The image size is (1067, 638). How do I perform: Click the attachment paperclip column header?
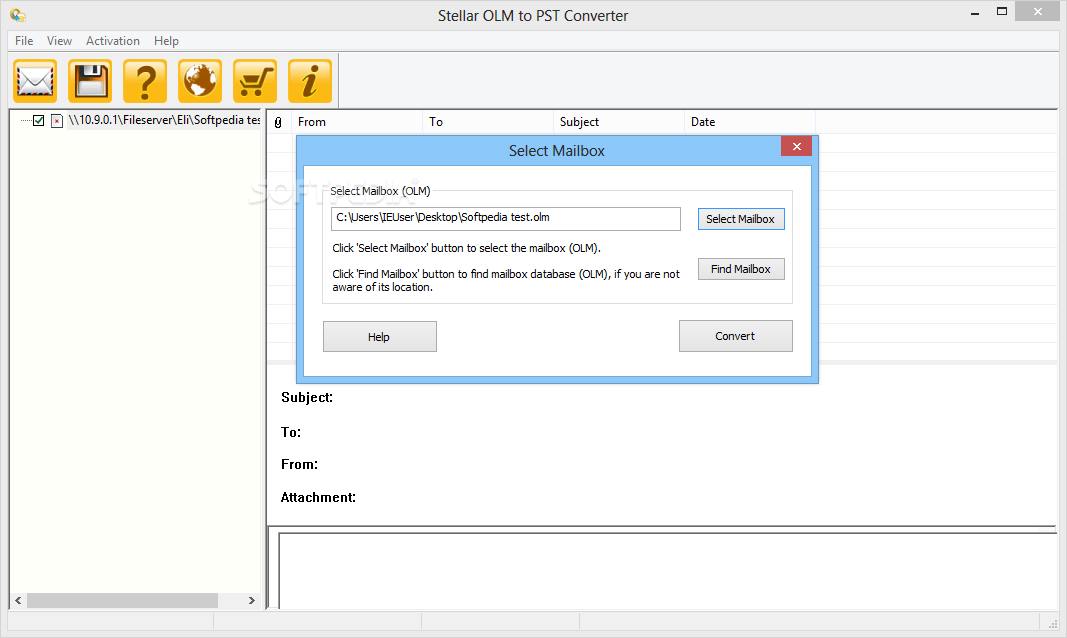pyautogui.click(x=278, y=122)
